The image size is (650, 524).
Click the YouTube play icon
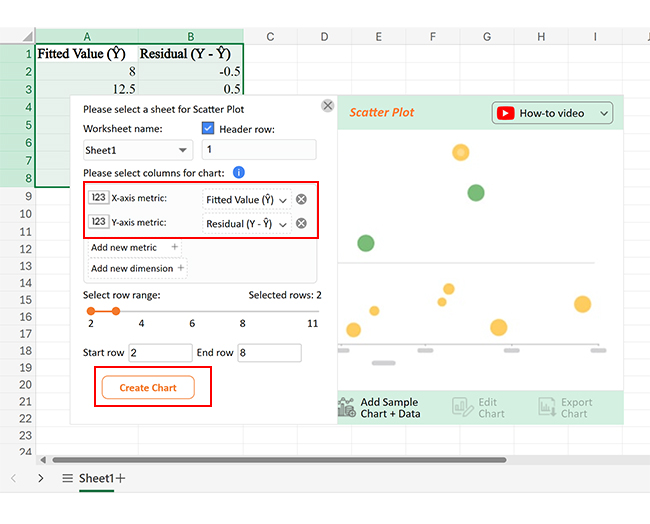(x=505, y=113)
